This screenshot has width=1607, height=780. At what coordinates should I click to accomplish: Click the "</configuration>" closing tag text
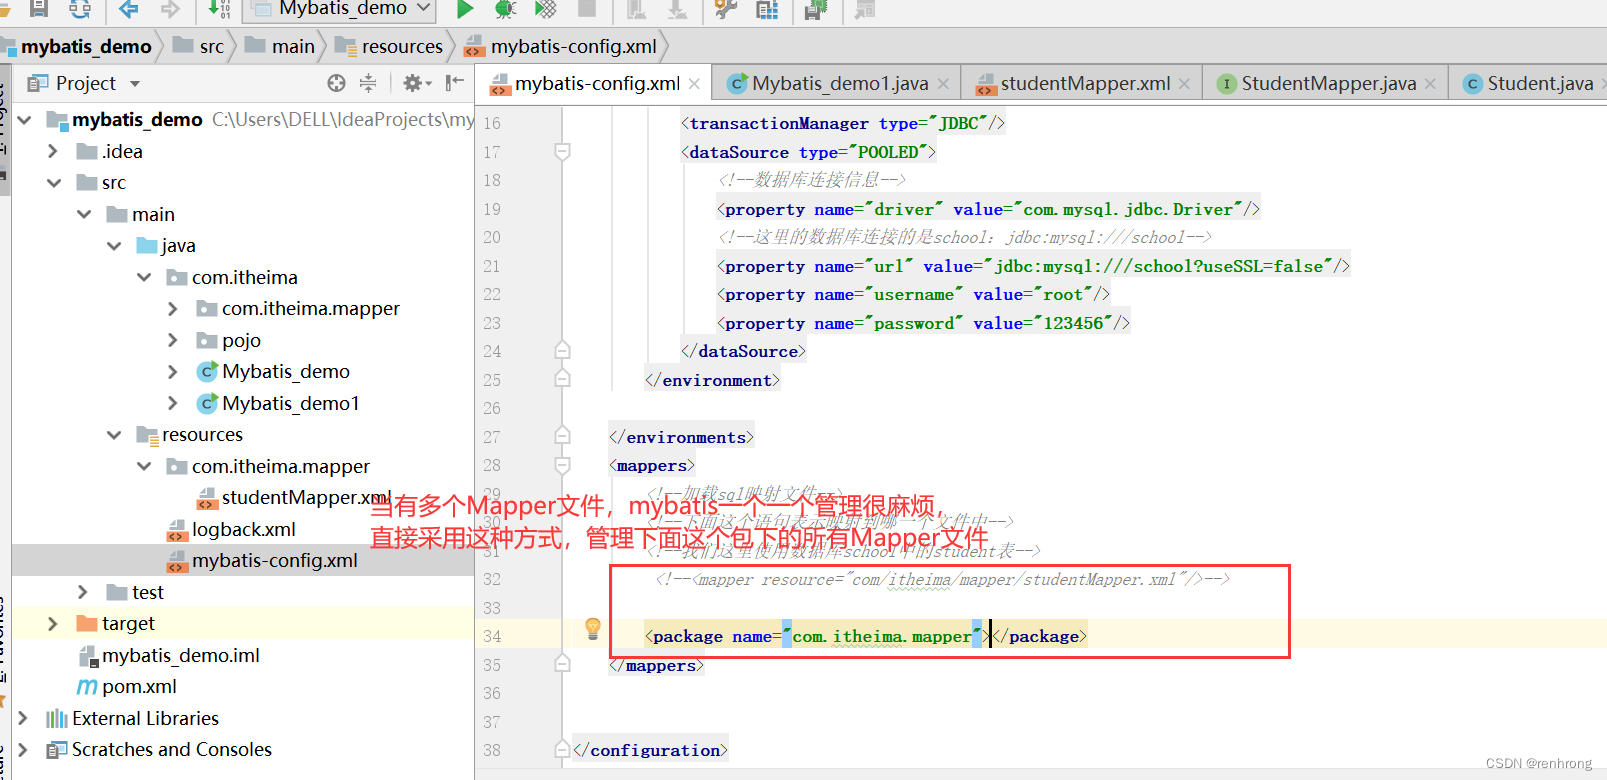point(650,750)
